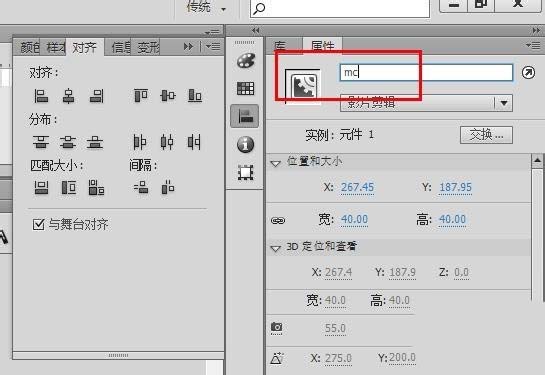
Task: Click the match height icon
Action: 68,188
